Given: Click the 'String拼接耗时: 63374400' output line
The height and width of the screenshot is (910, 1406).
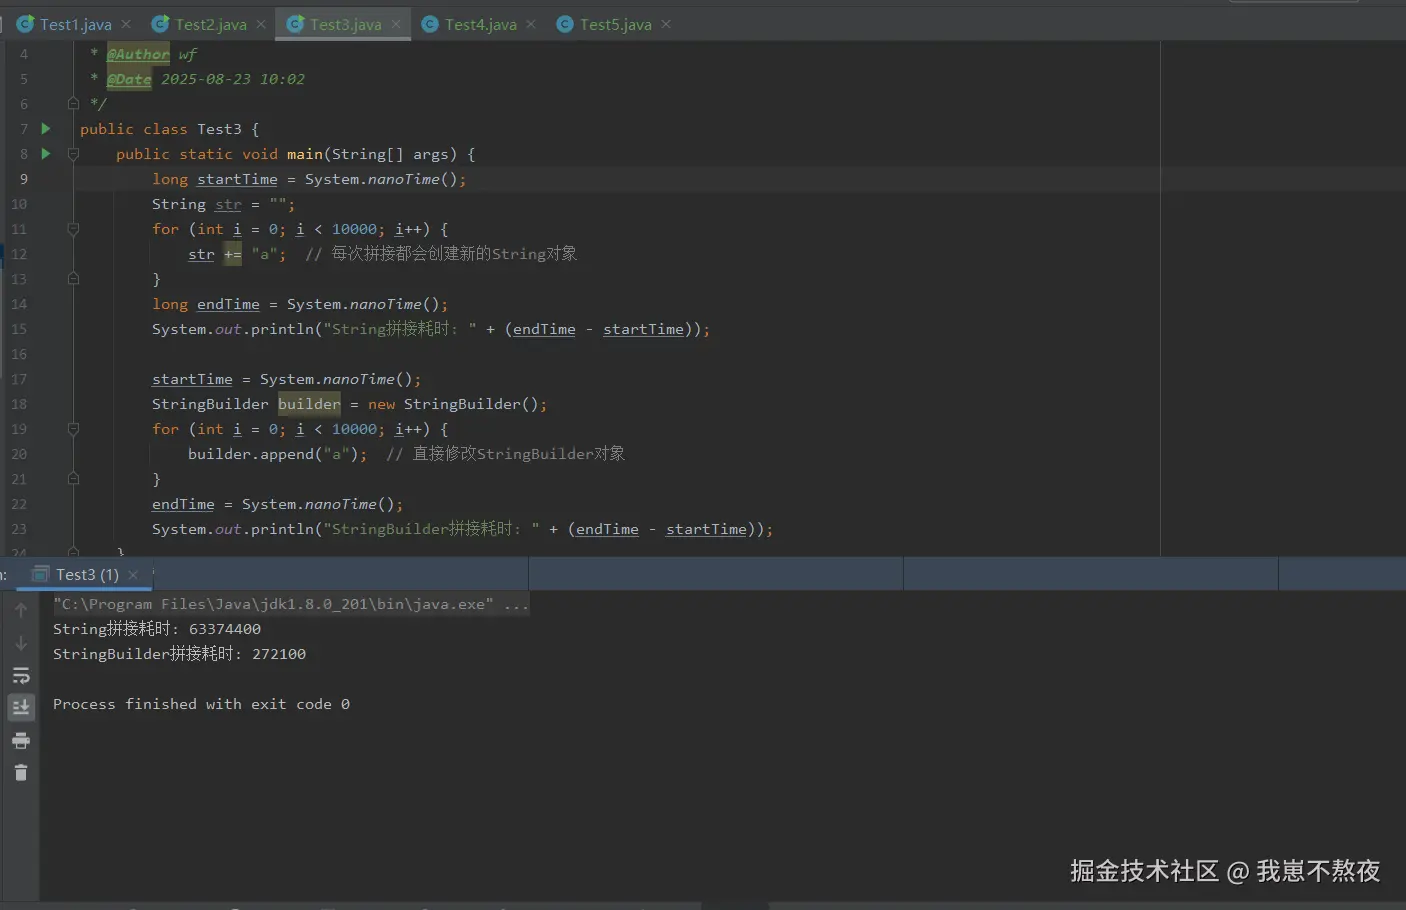Looking at the screenshot, I should point(157,629).
